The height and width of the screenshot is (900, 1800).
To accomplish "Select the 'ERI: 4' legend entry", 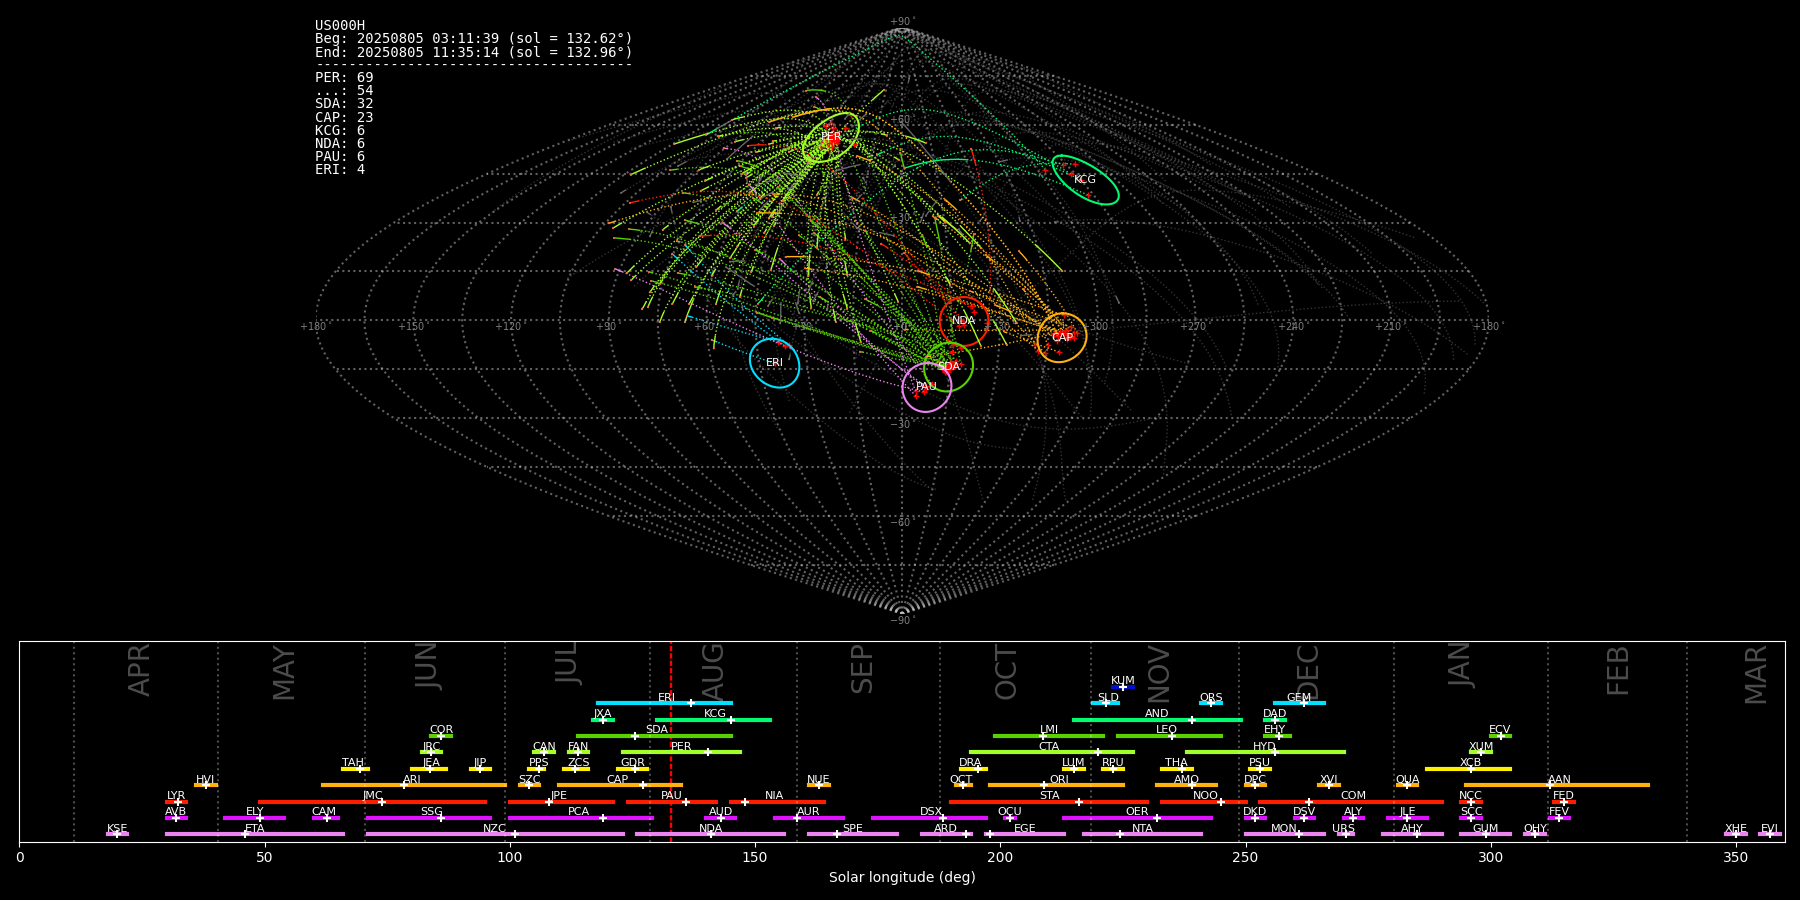I will pos(340,170).
